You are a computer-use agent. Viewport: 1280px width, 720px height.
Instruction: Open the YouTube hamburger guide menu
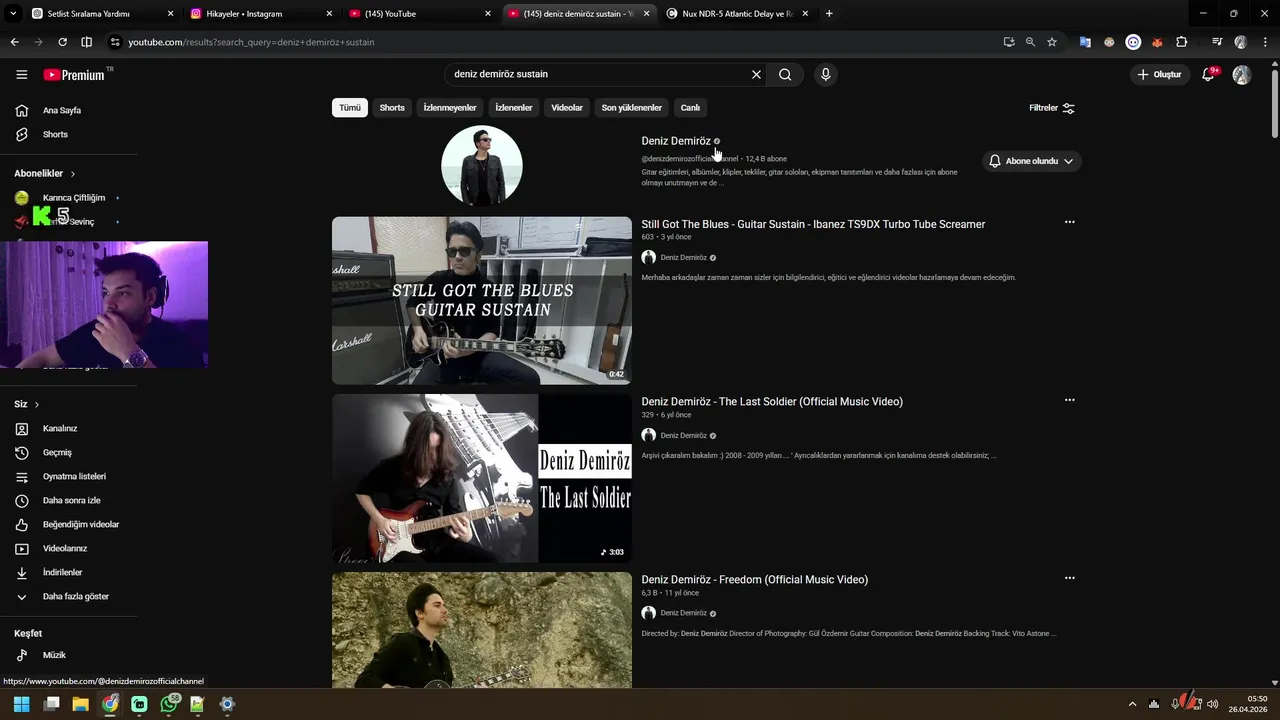point(21,74)
